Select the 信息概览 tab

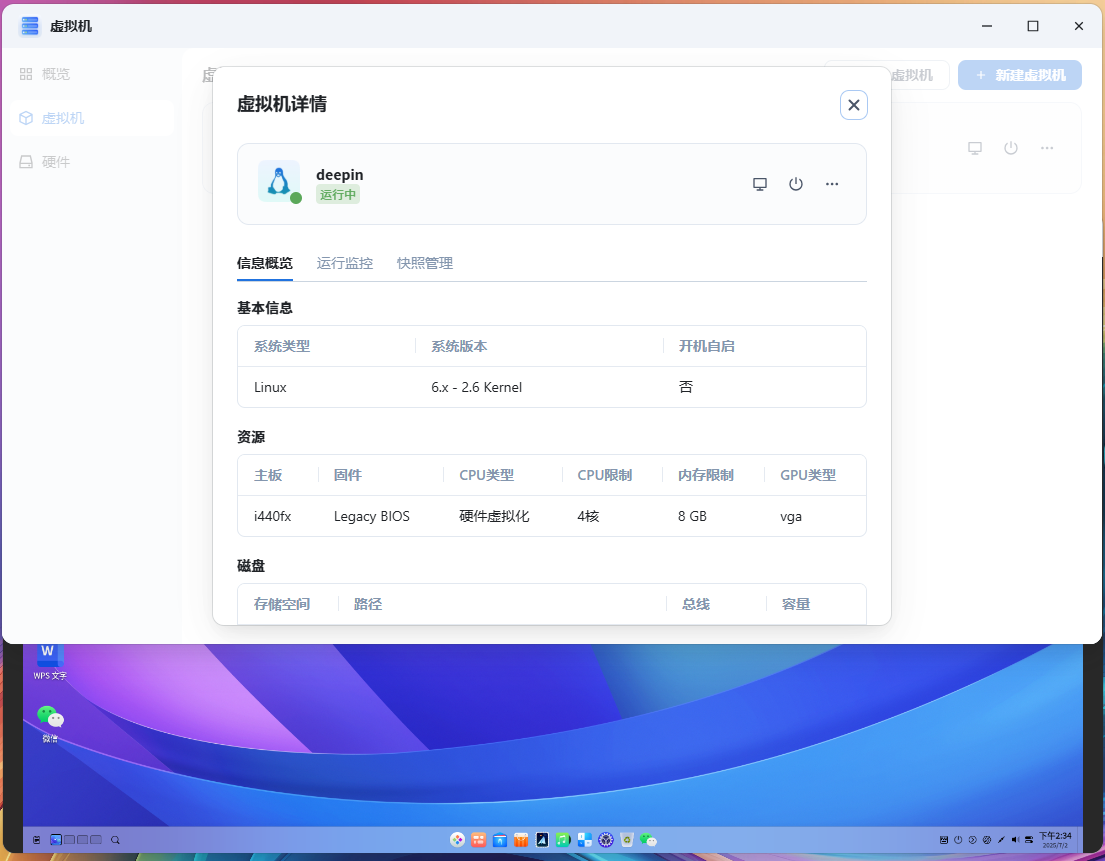coord(265,263)
